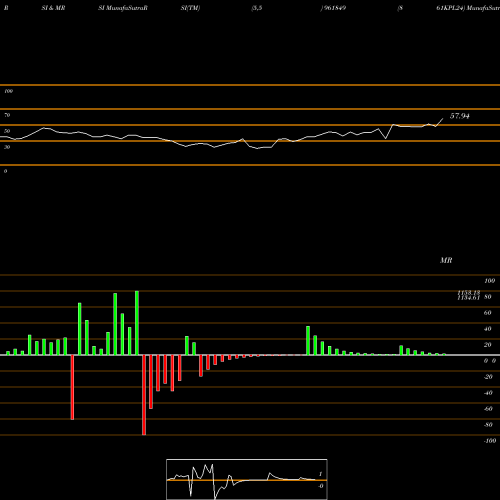Click '61KPL24) MunafaSutr' header text
Screen dimensions: 500x500
(468, 8)
